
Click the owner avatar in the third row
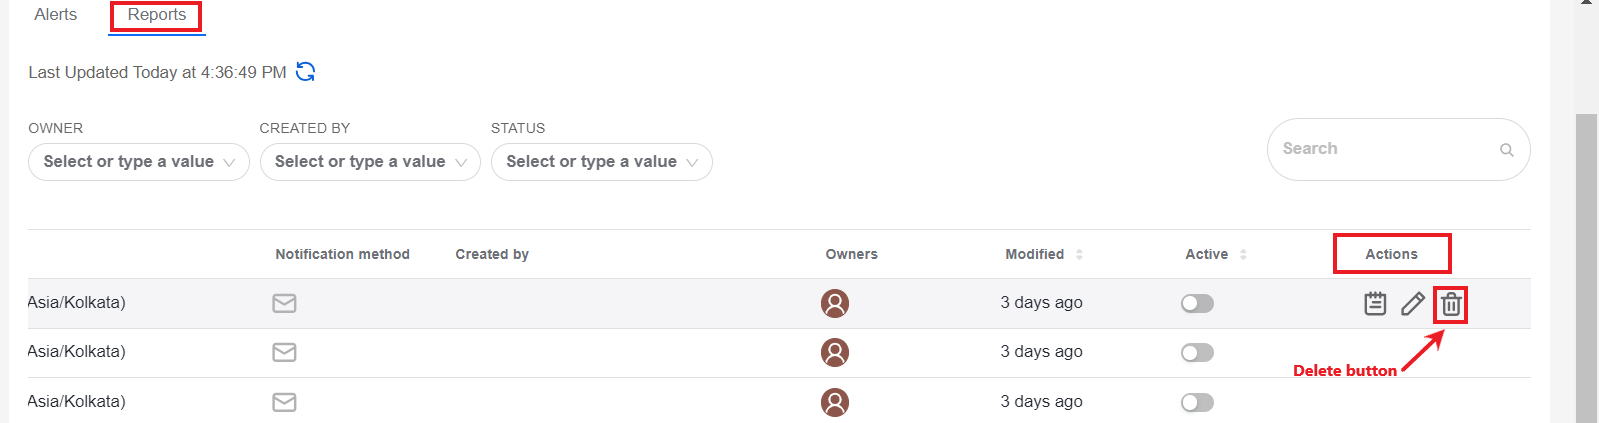coord(835,402)
